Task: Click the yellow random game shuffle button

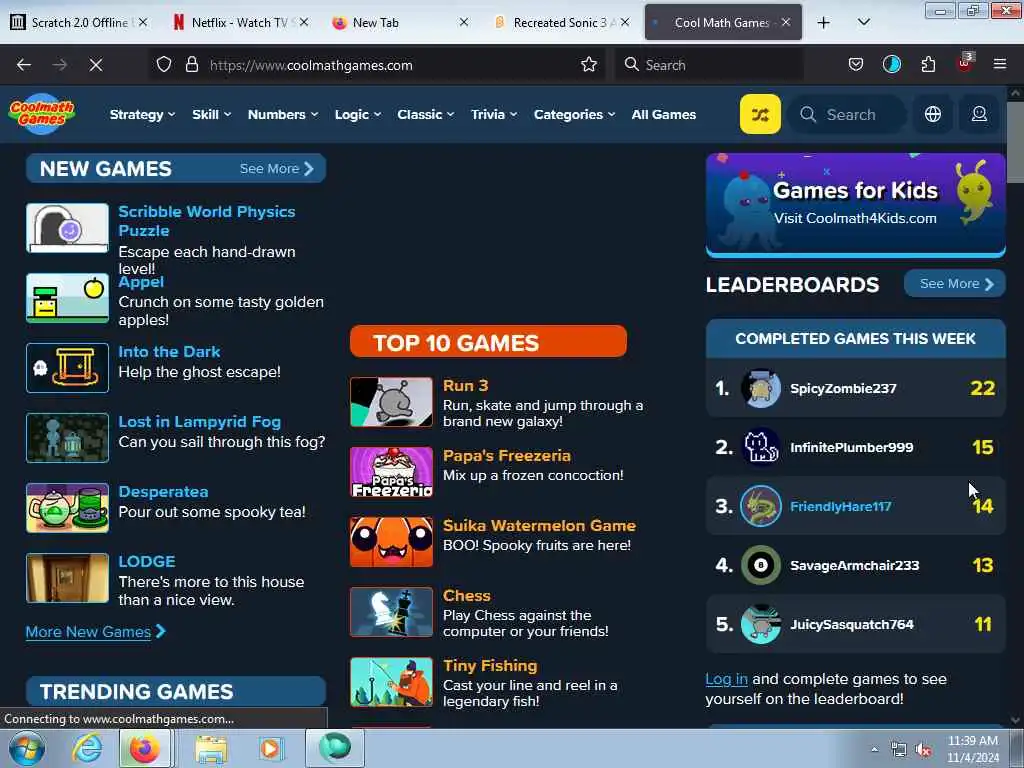Action: pyautogui.click(x=760, y=114)
